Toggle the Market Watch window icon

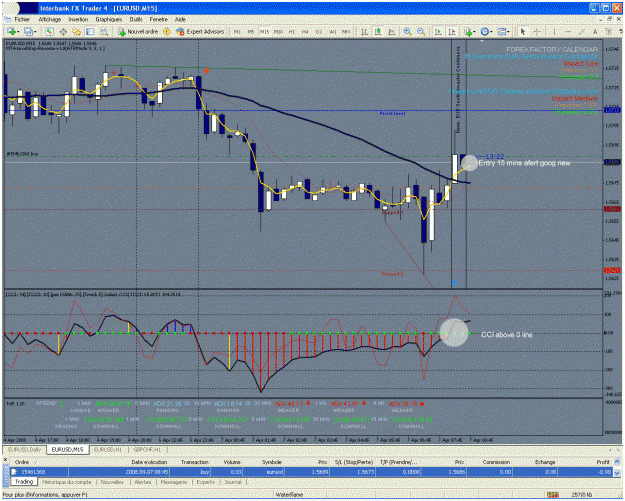coord(49,31)
